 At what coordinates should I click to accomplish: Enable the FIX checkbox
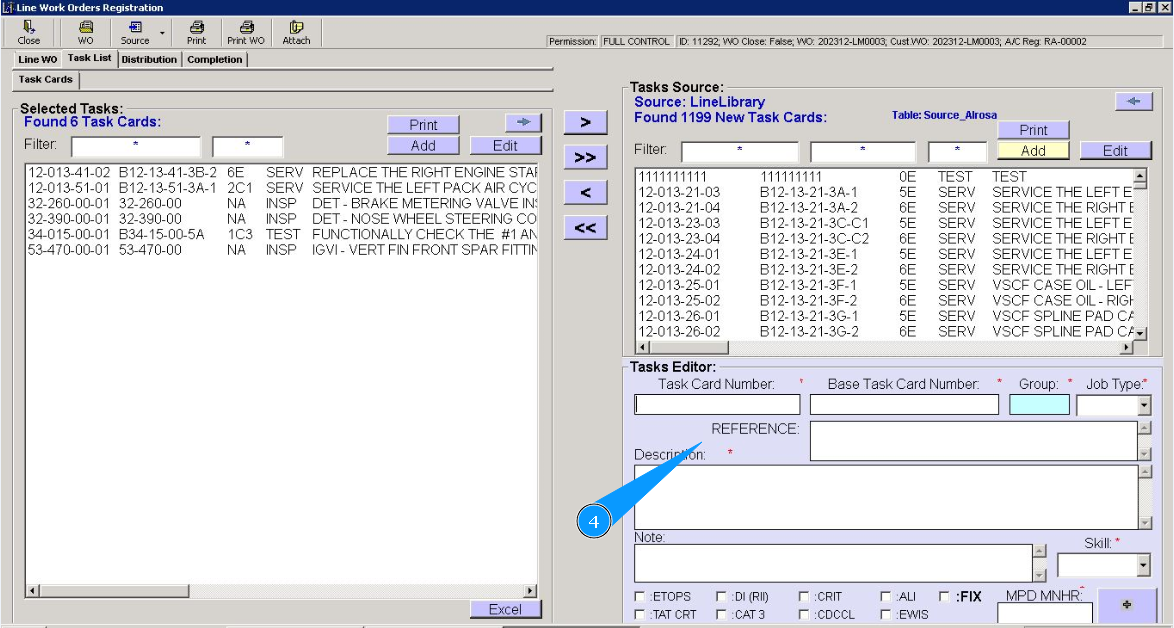(944, 597)
